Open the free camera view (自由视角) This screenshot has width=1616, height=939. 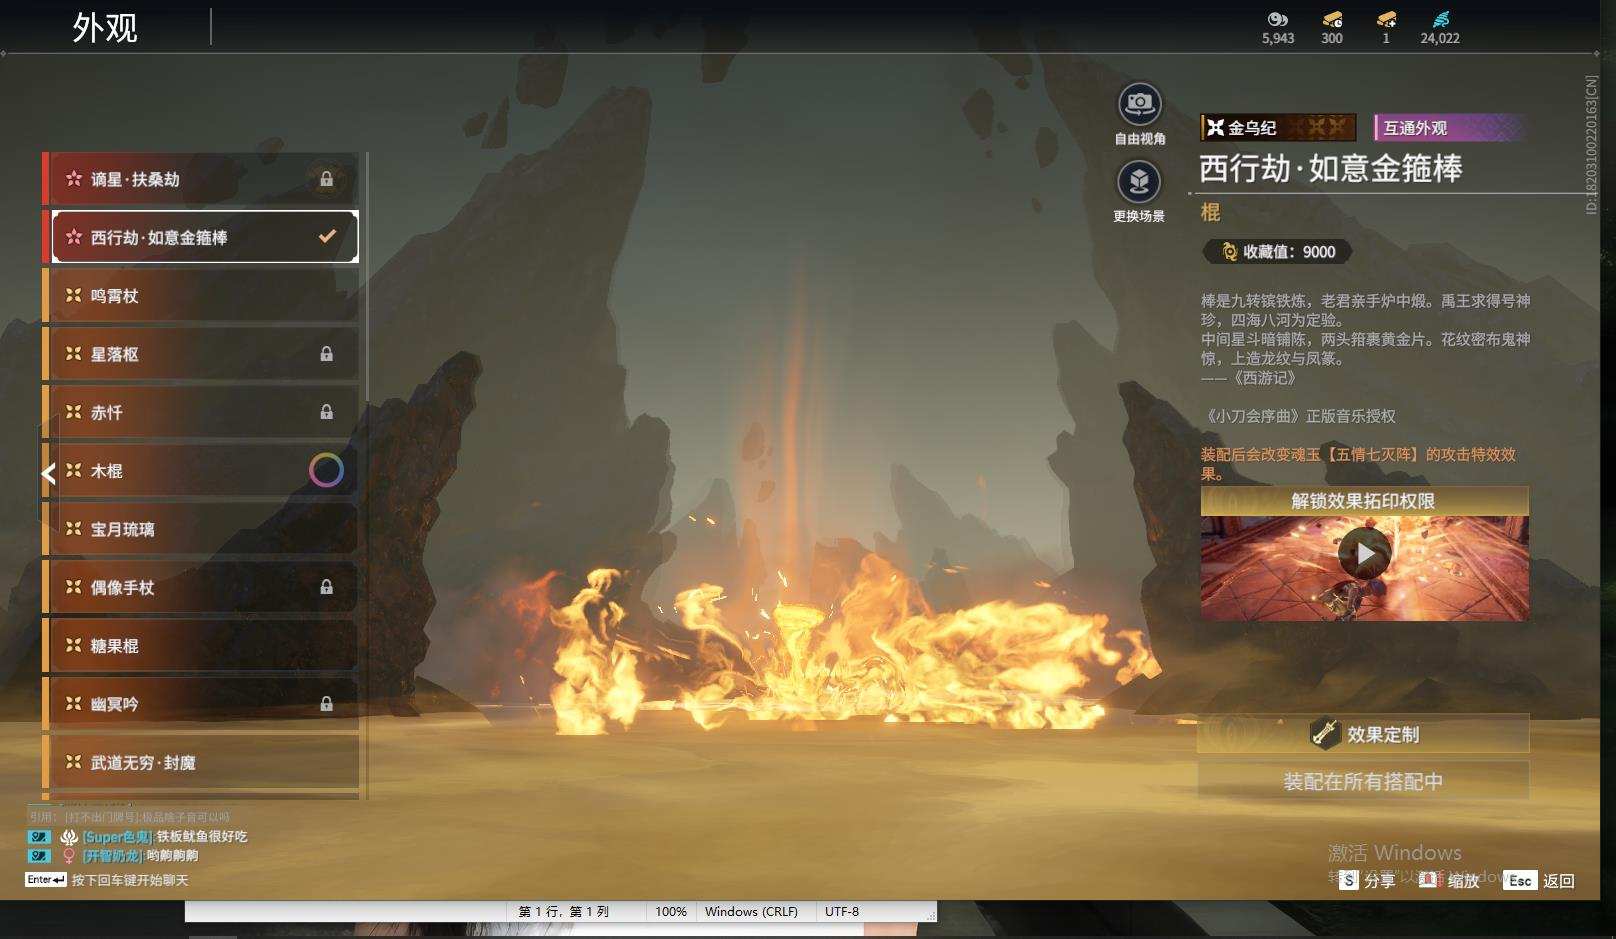[x=1139, y=113]
